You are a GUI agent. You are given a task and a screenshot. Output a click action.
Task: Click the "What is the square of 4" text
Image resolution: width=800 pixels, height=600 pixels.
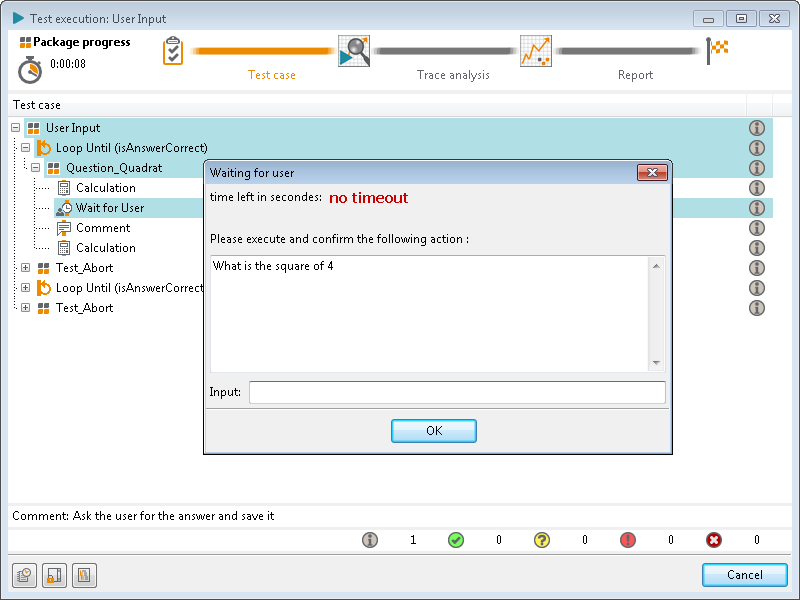click(273, 266)
